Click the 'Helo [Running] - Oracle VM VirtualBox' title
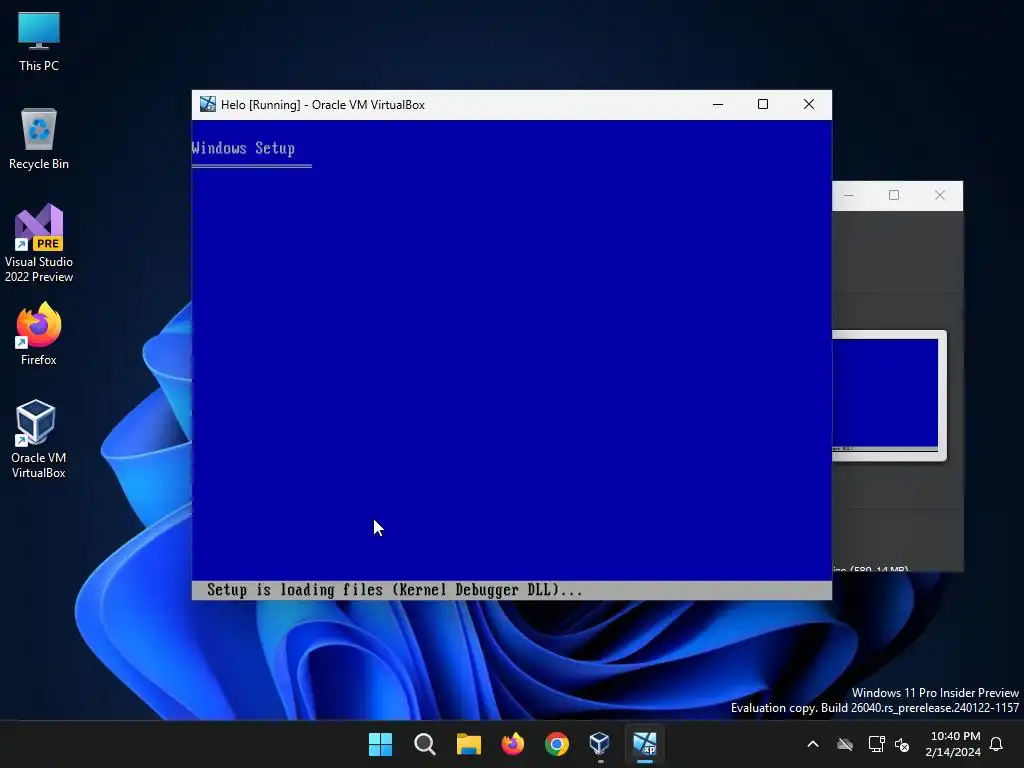The width and height of the screenshot is (1024, 768). point(323,104)
